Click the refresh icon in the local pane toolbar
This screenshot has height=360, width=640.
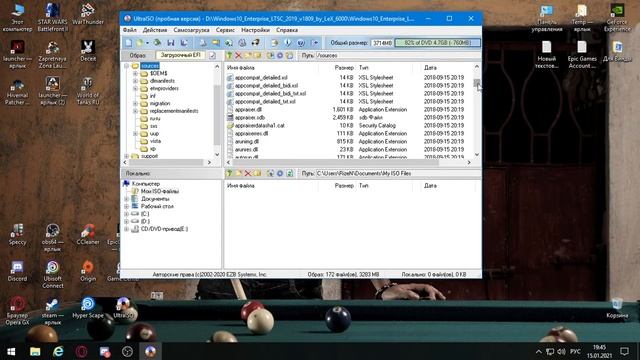click(290, 173)
